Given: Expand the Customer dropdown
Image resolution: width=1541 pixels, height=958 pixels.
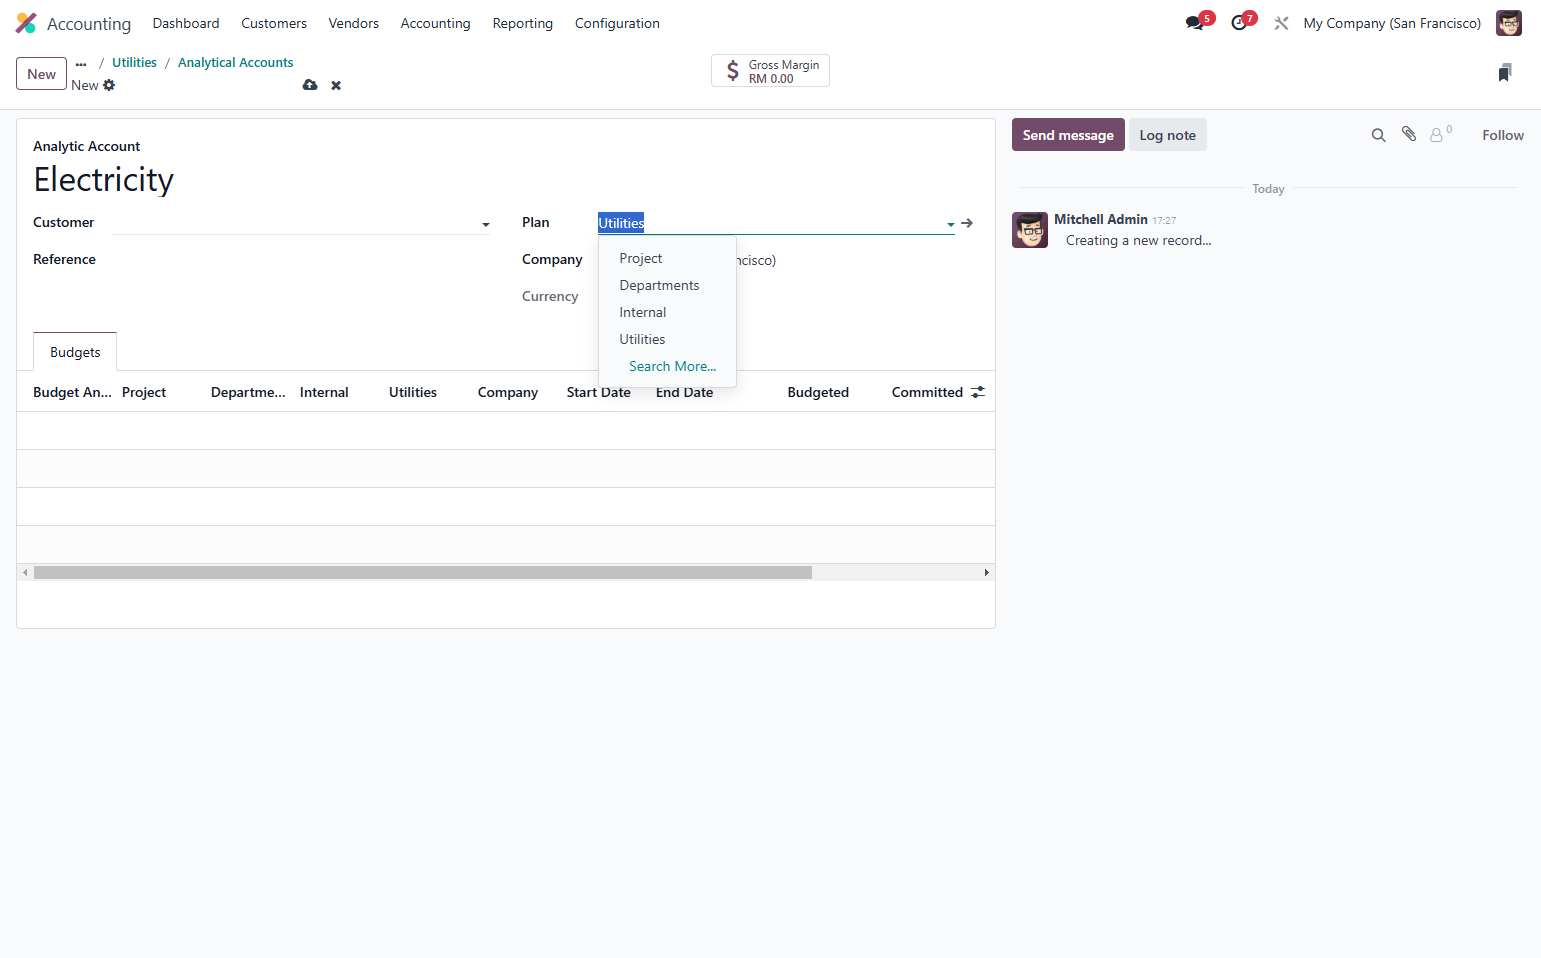Looking at the screenshot, I should pos(486,224).
